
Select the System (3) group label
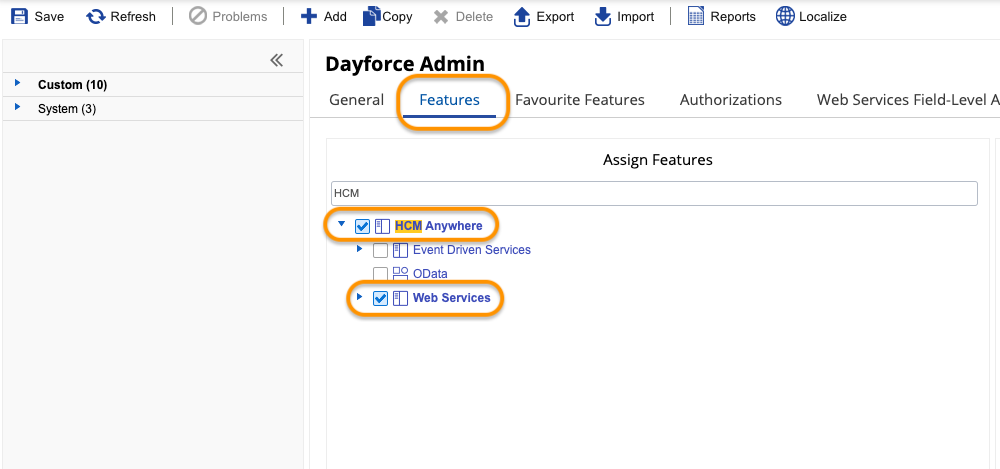67,109
